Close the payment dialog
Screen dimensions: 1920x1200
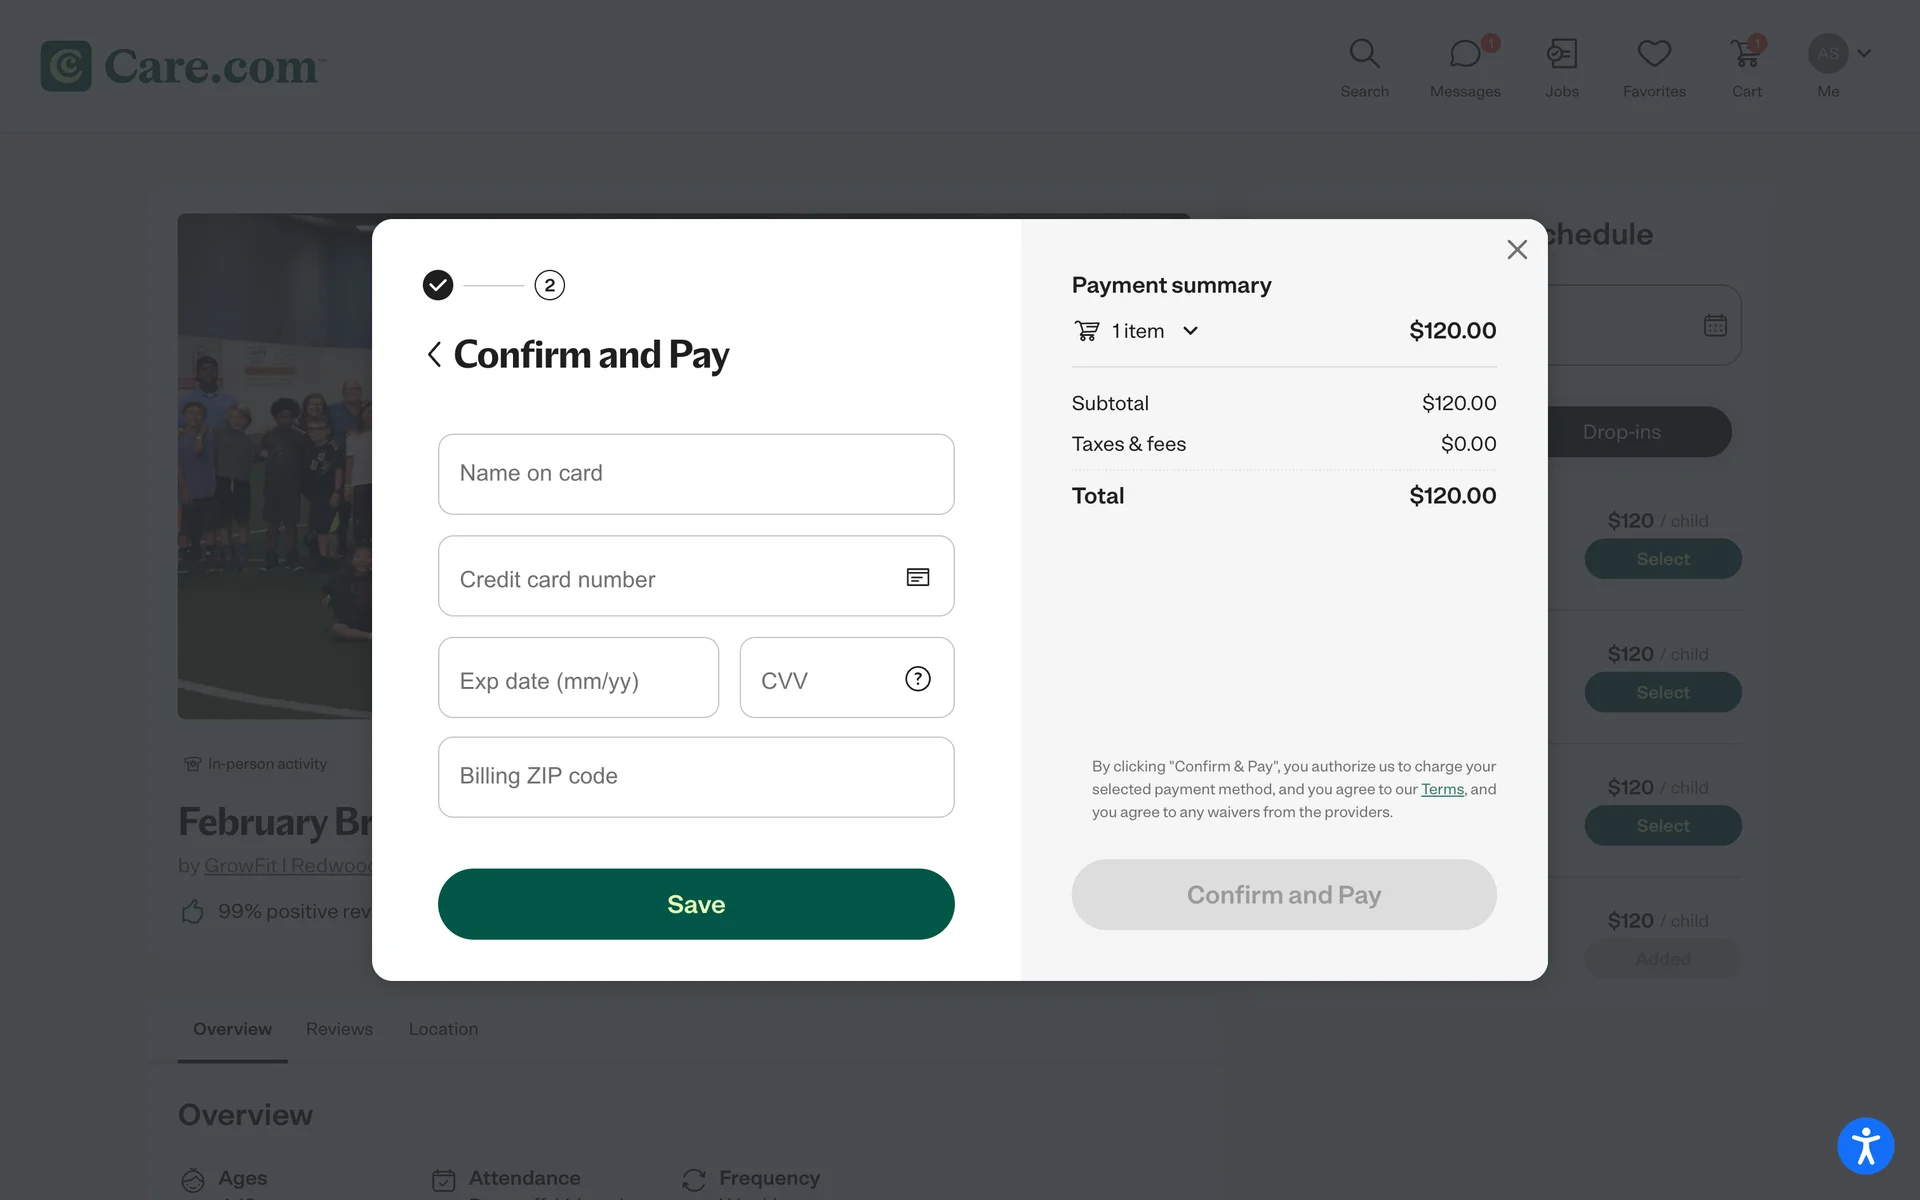tap(1517, 250)
